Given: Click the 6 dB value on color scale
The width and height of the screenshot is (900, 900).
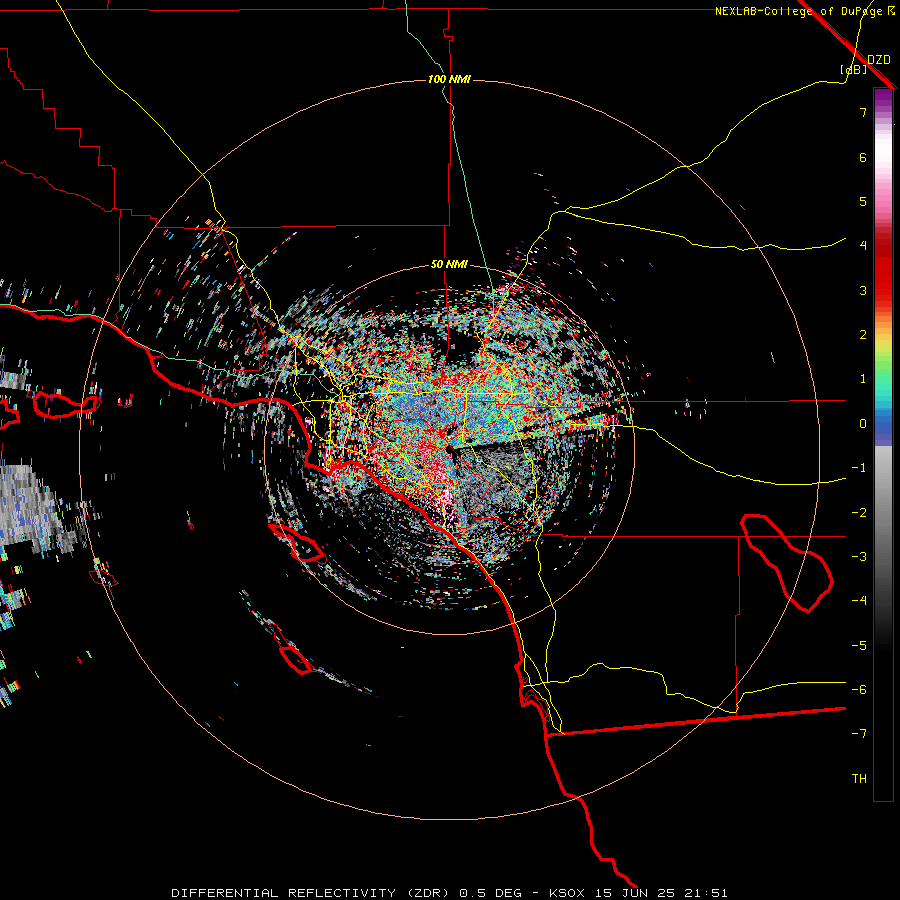Looking at the screenshot, I should [x=863, y=157].
